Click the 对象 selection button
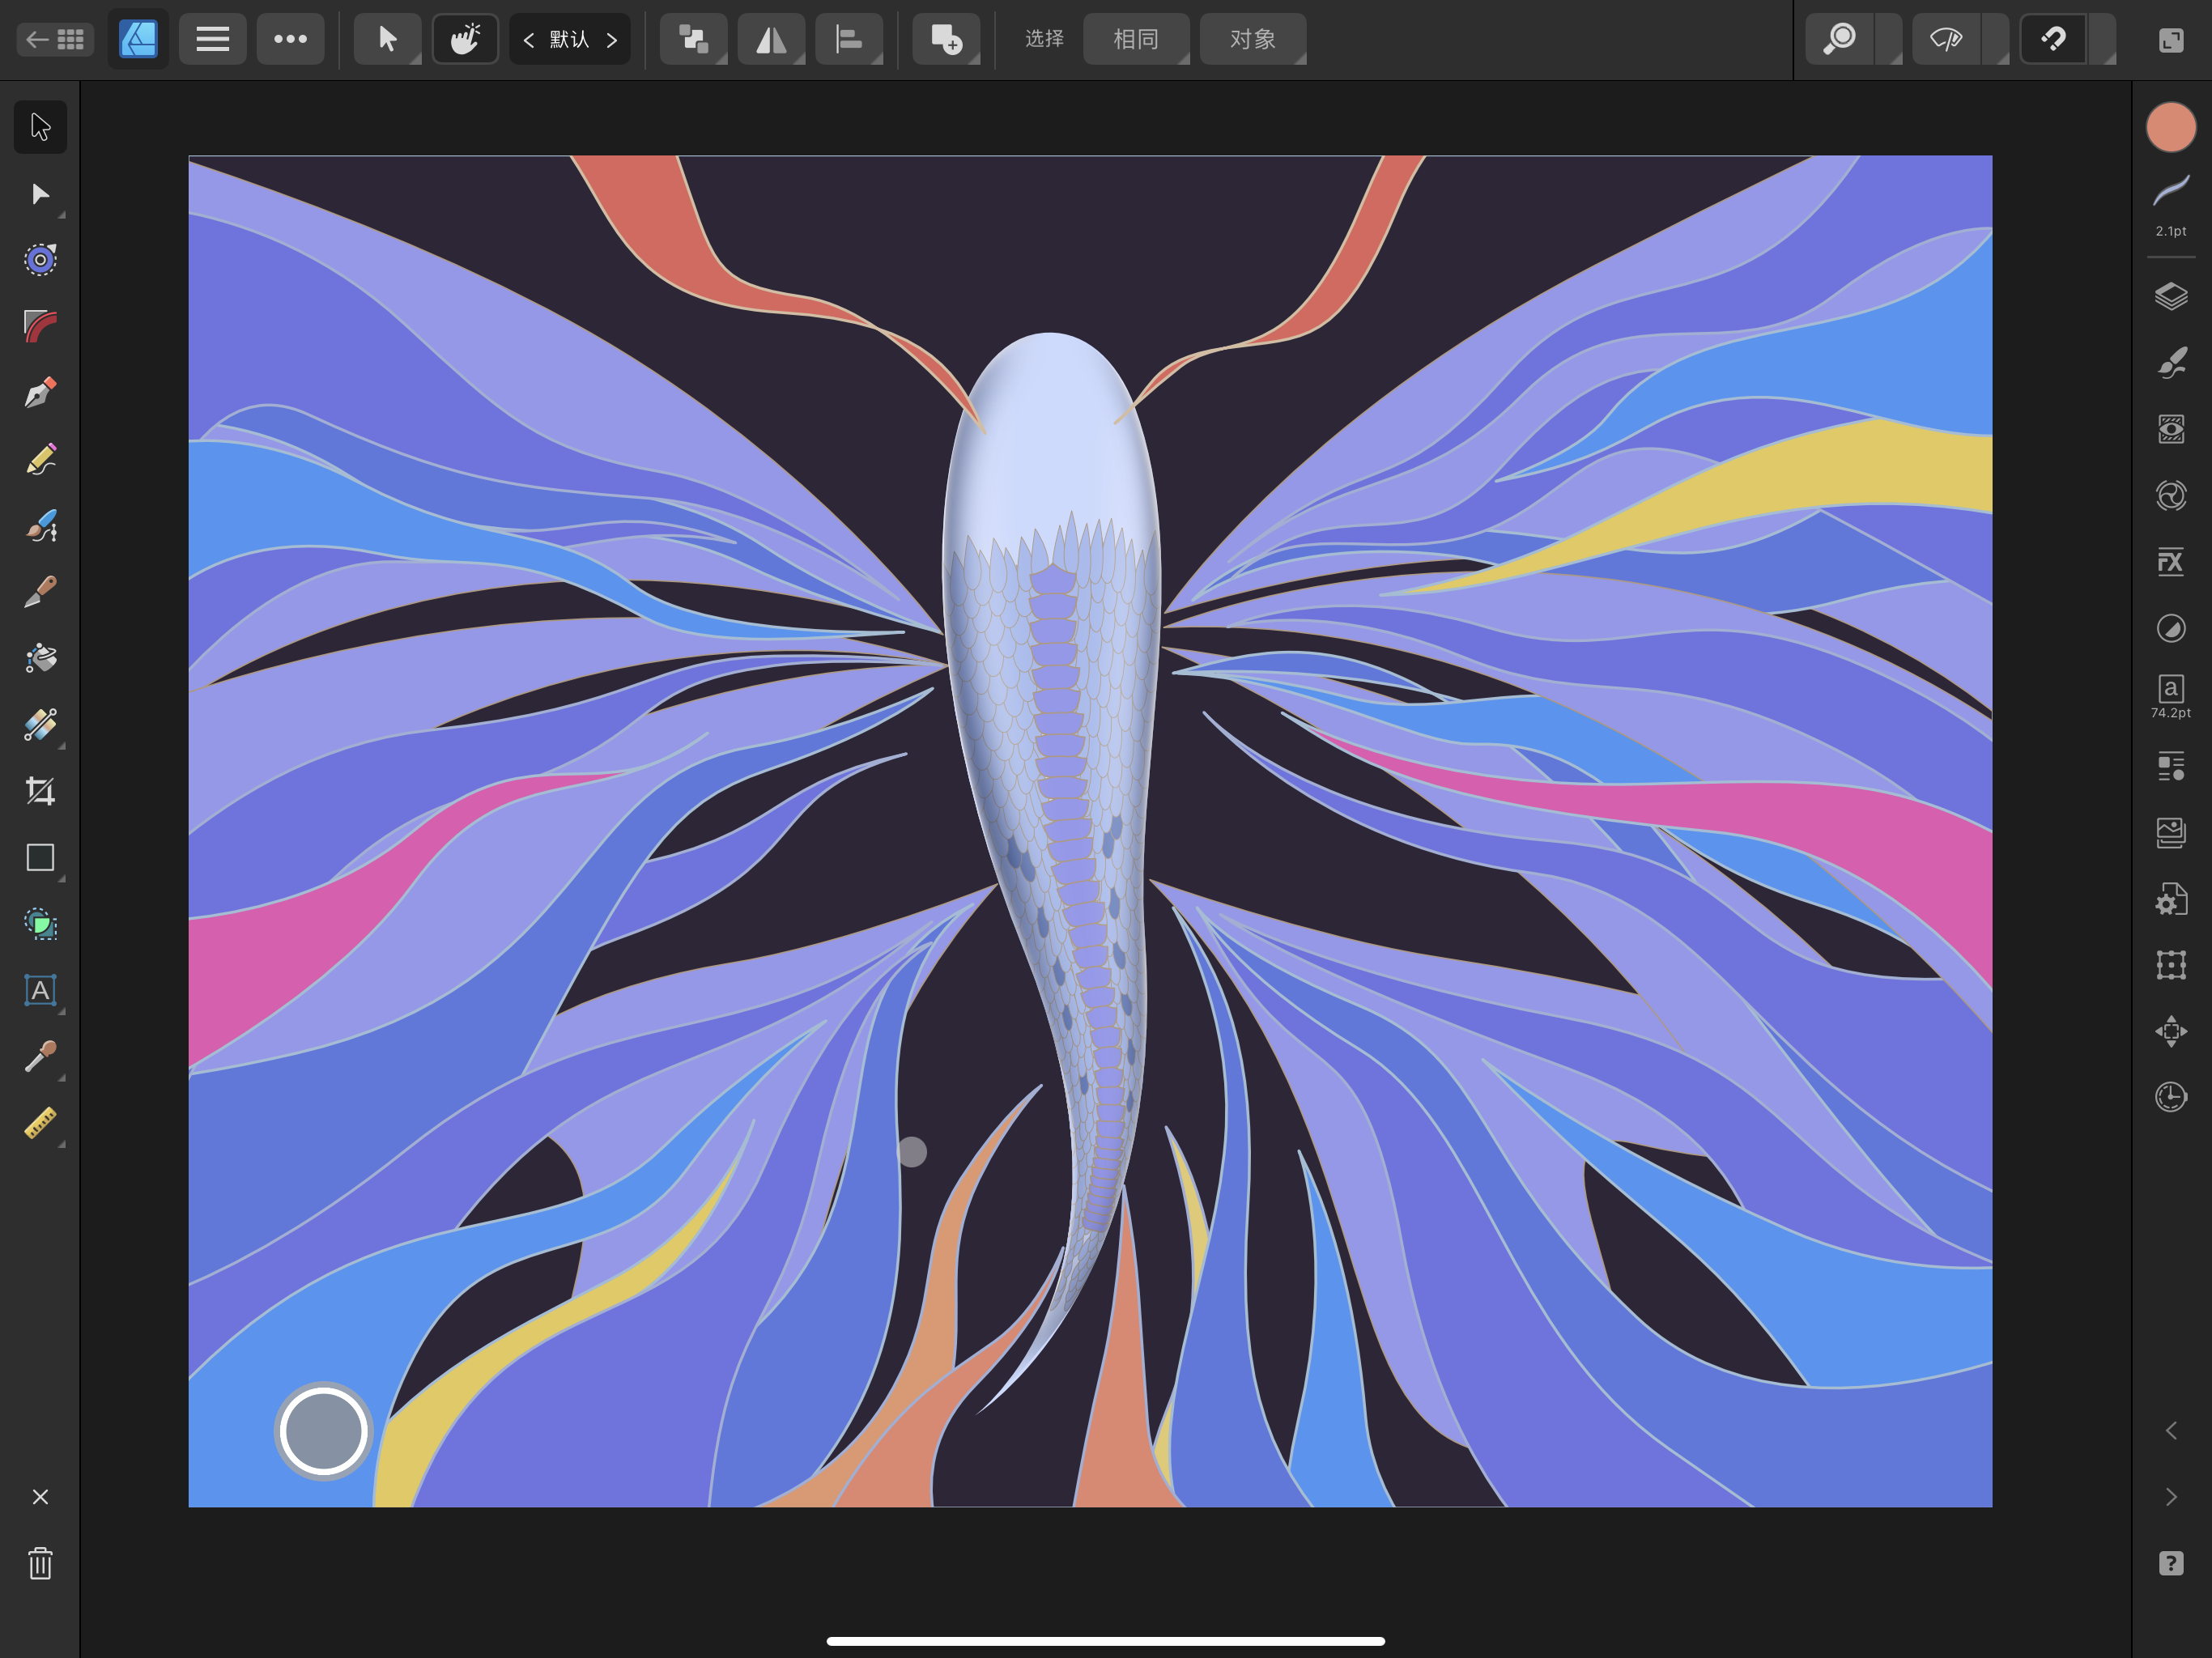Screen dimensions: 2212x1658 1254,39
